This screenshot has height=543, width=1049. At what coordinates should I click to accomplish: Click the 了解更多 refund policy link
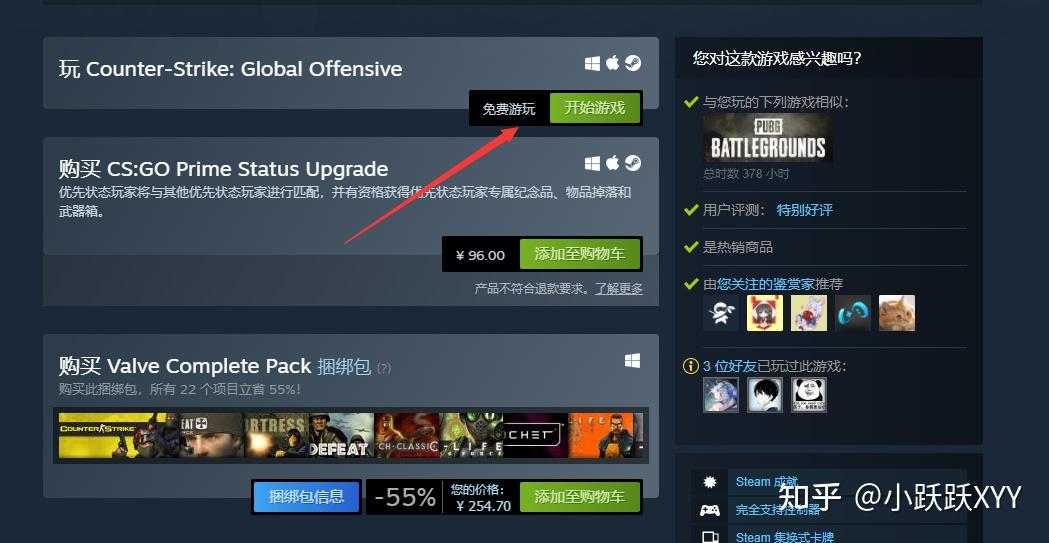pyautogui.click(x=619, y=289)
